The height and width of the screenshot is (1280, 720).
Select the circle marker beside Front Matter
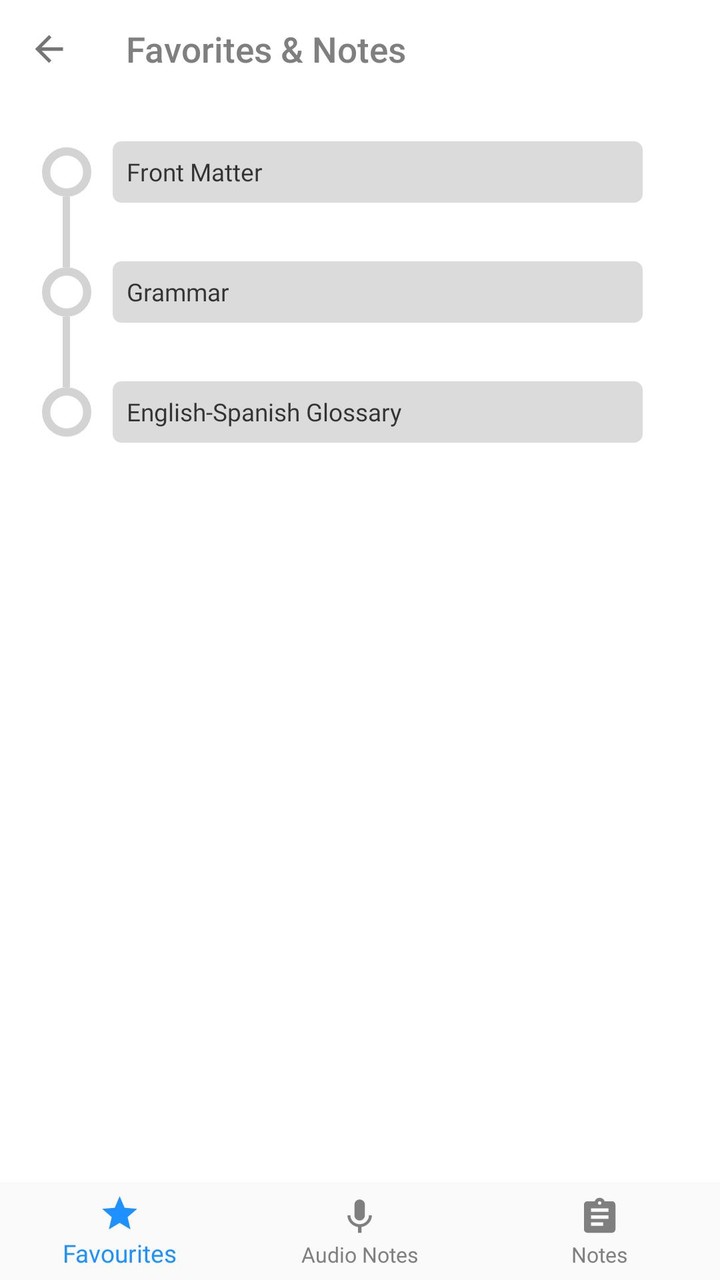(x=66, y=172)
